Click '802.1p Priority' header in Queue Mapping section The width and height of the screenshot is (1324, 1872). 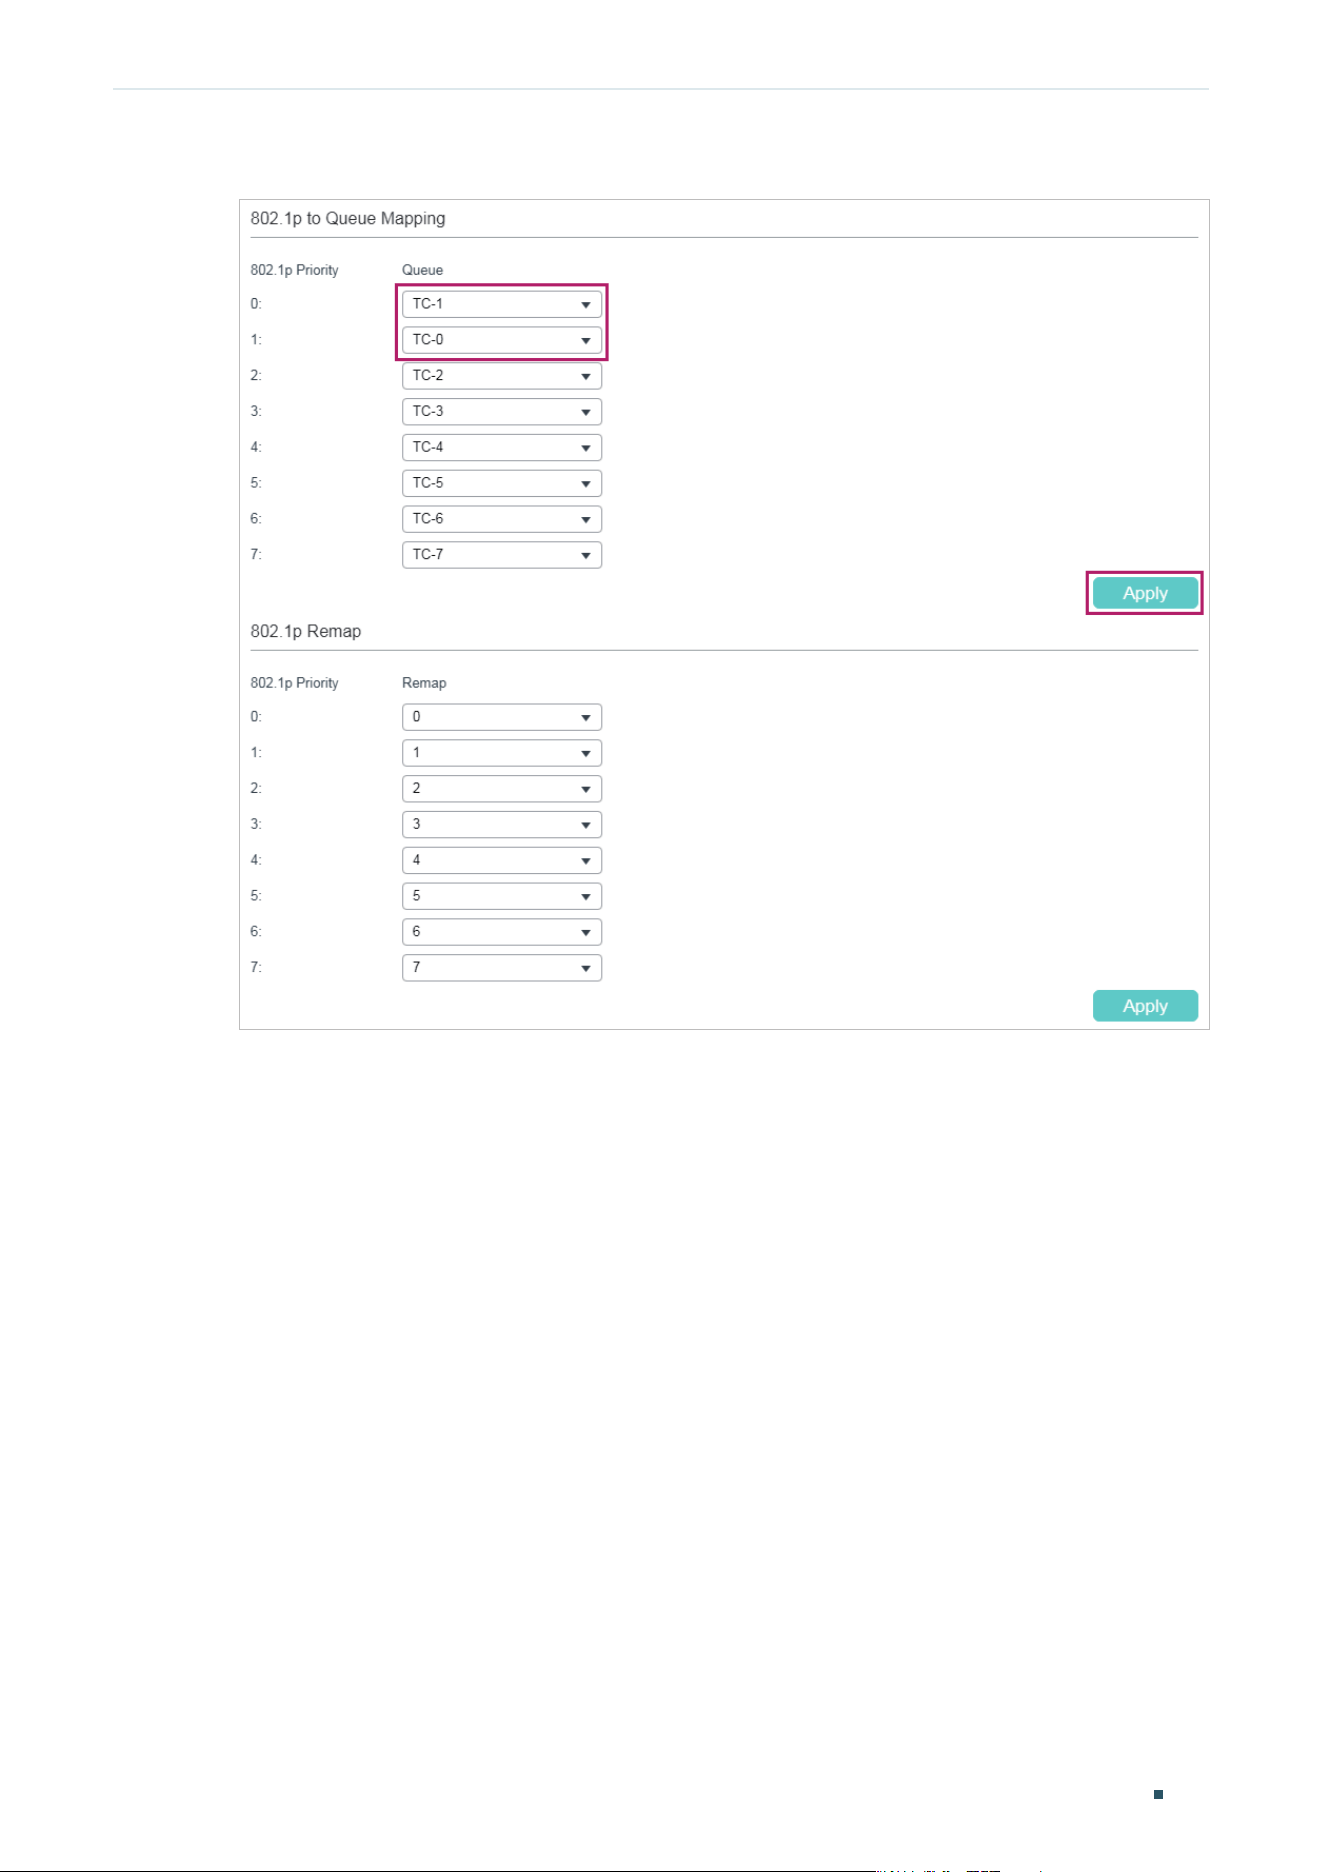pyautogui.click(x=294, y=270)
